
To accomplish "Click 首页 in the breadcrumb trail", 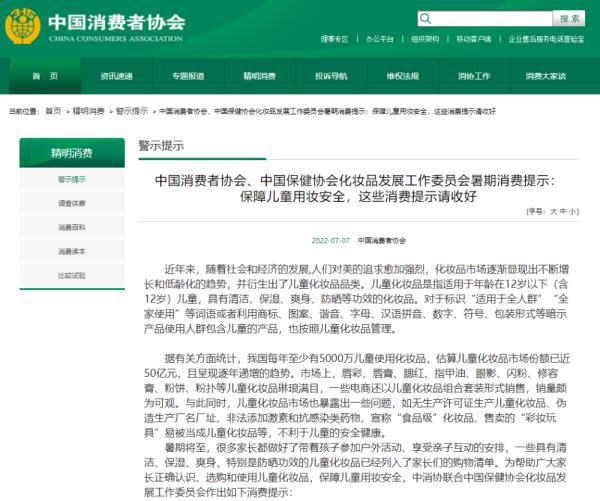I will click(53, 111).
